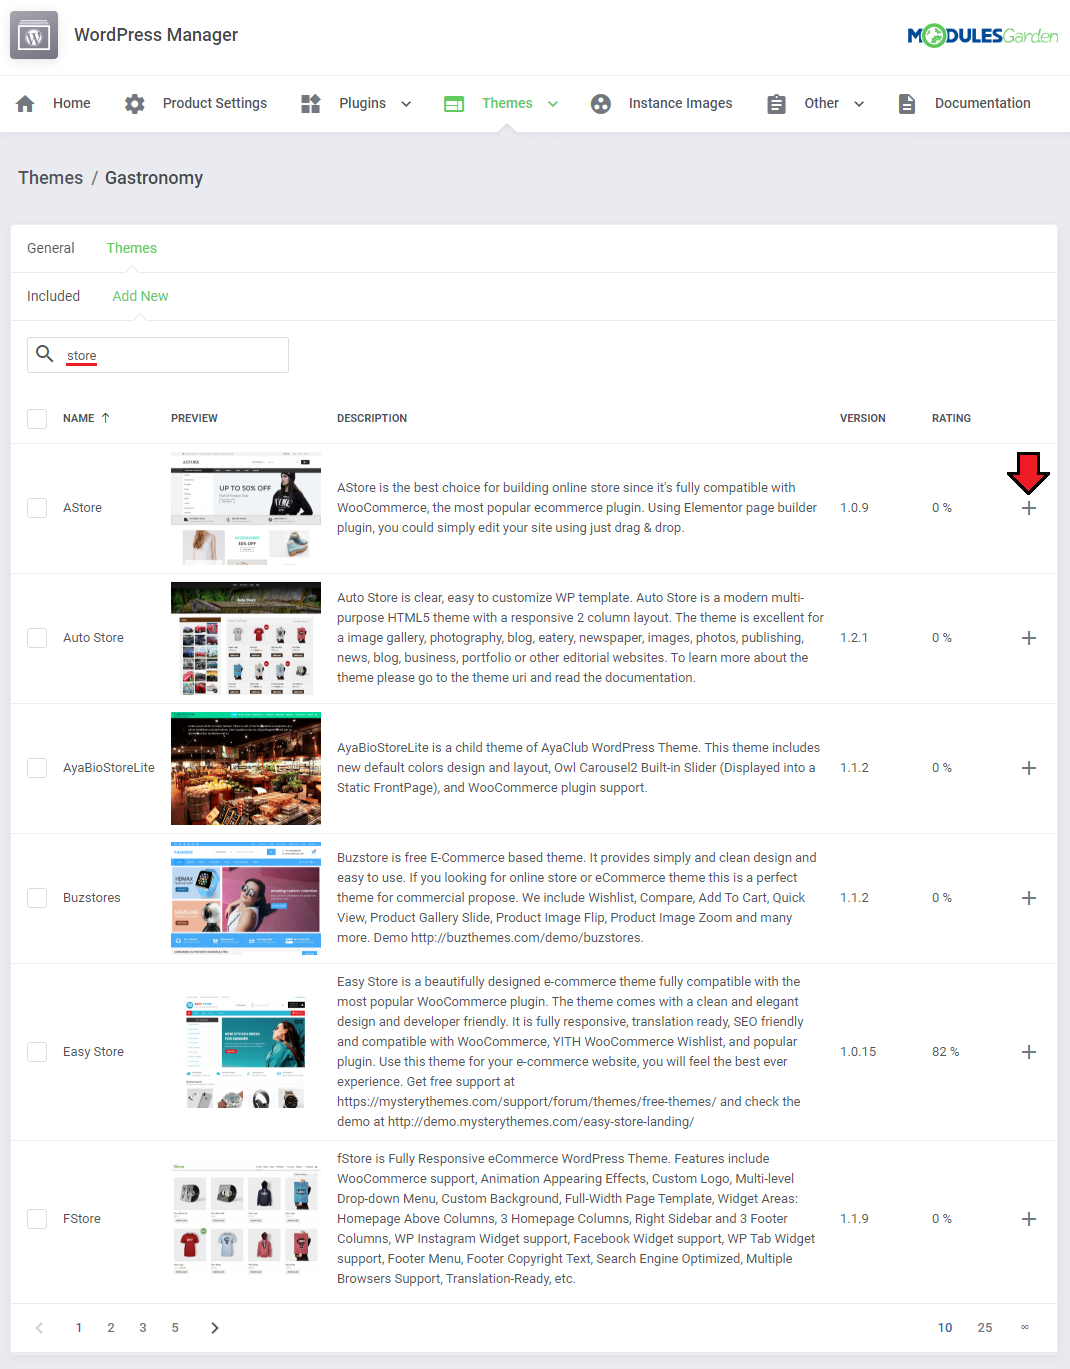Go to next page arrow

point(215,1328)
